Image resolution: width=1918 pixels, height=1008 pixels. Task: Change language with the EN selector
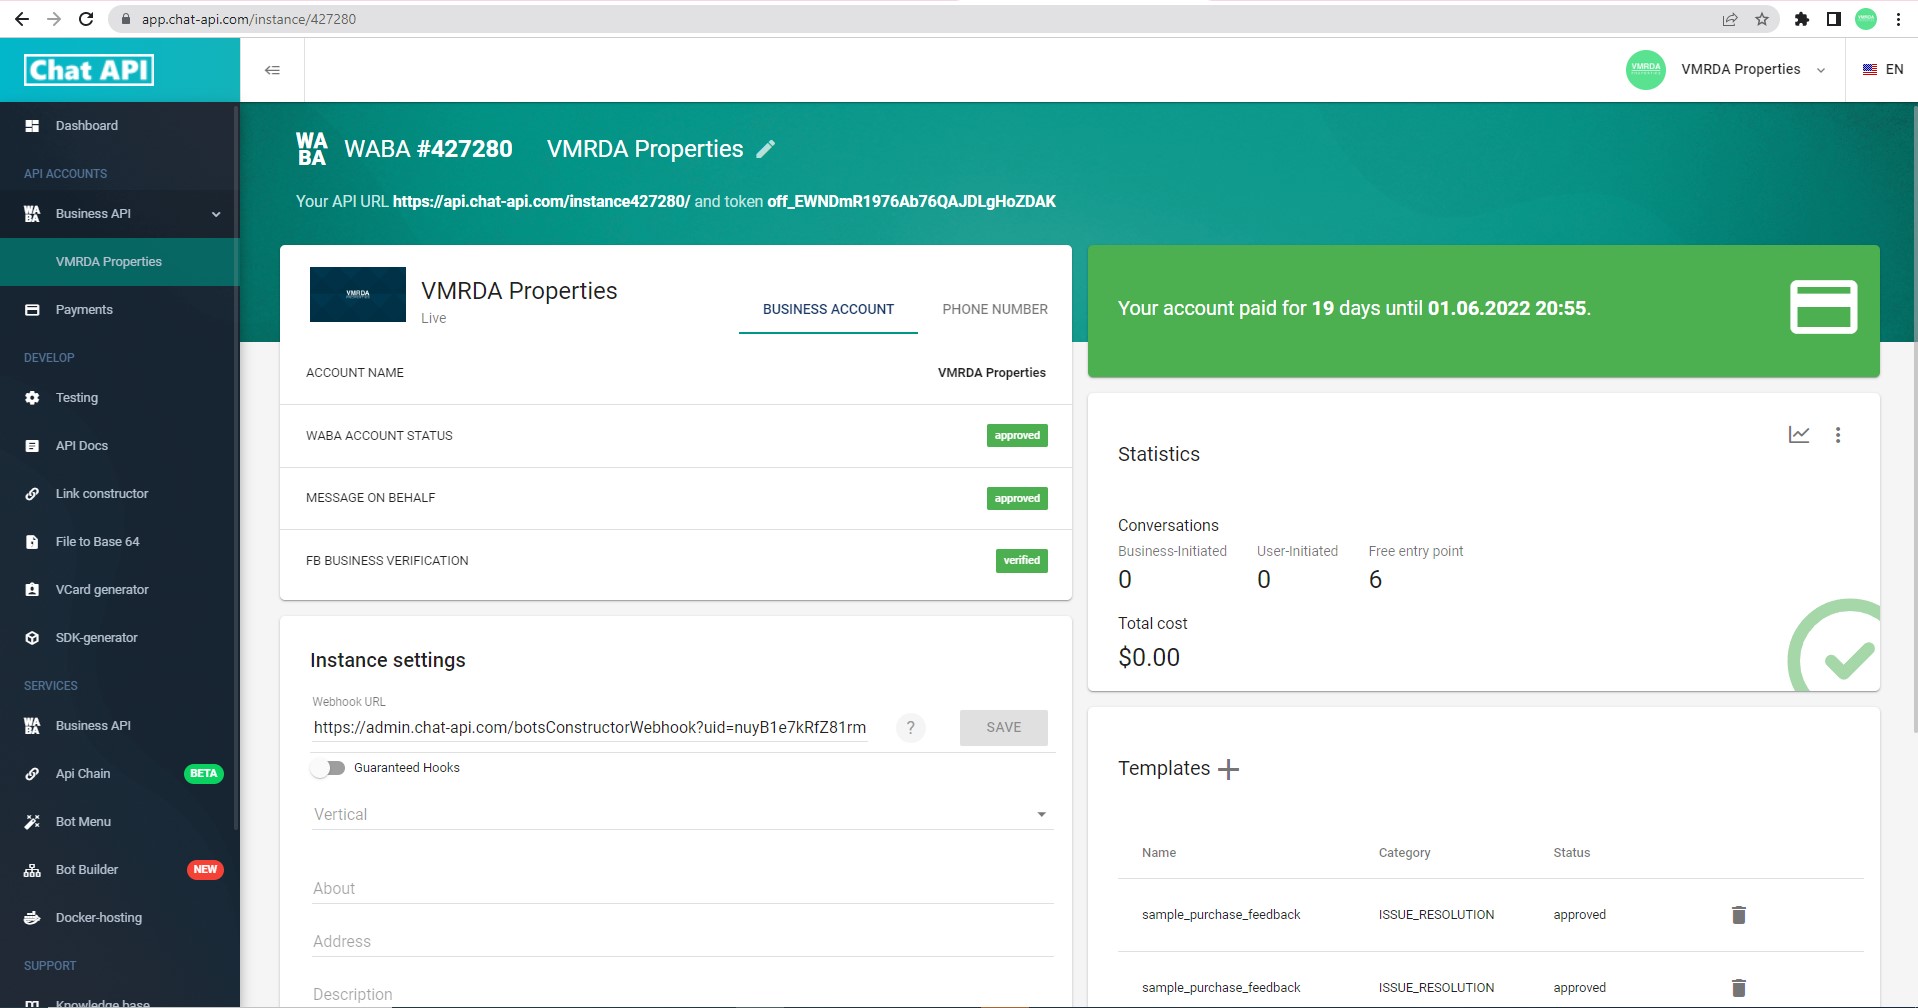click(1883, 70)
